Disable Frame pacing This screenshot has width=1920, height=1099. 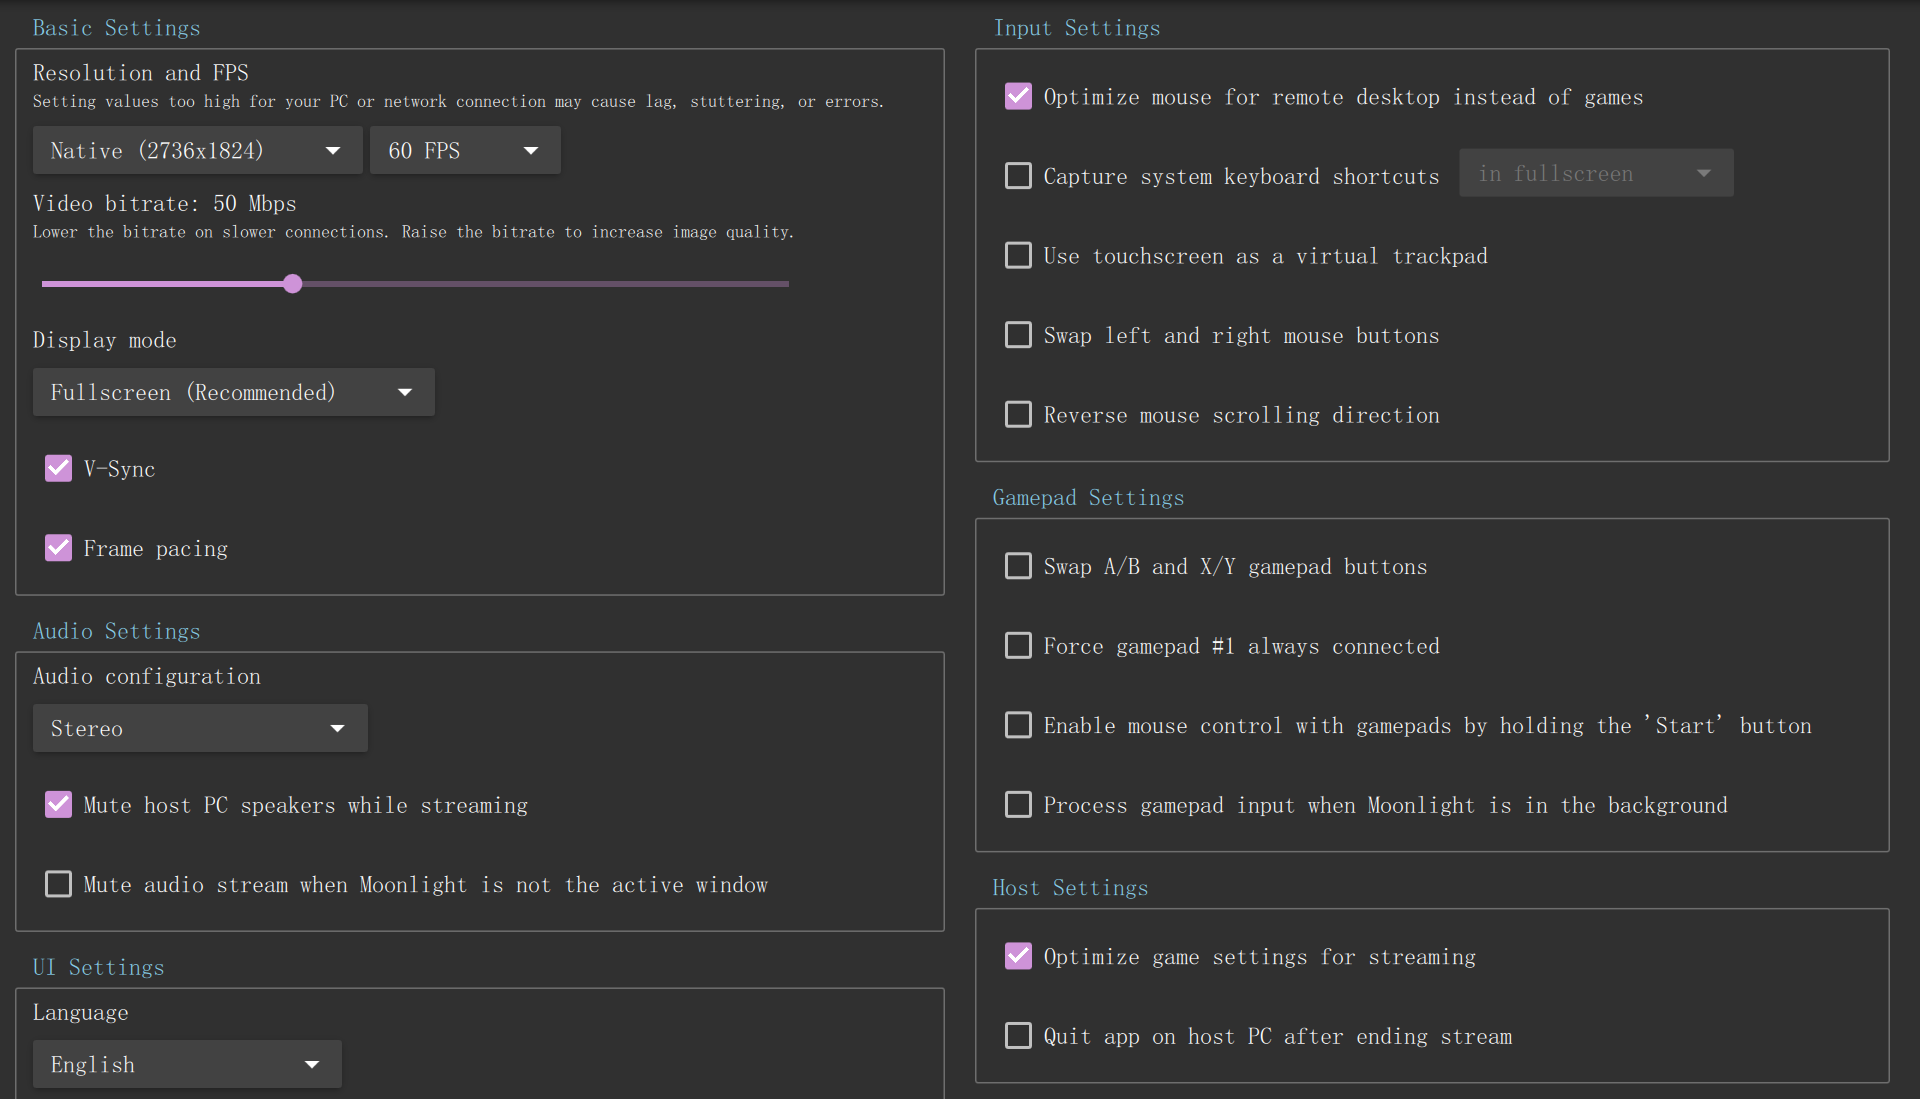point(58,547)
